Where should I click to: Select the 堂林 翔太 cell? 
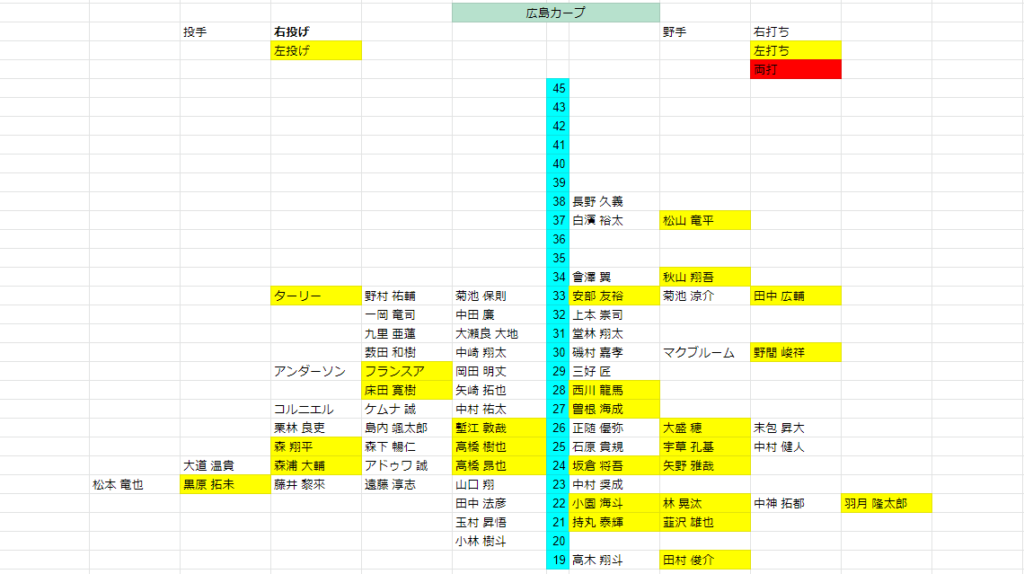coord(614,334)
